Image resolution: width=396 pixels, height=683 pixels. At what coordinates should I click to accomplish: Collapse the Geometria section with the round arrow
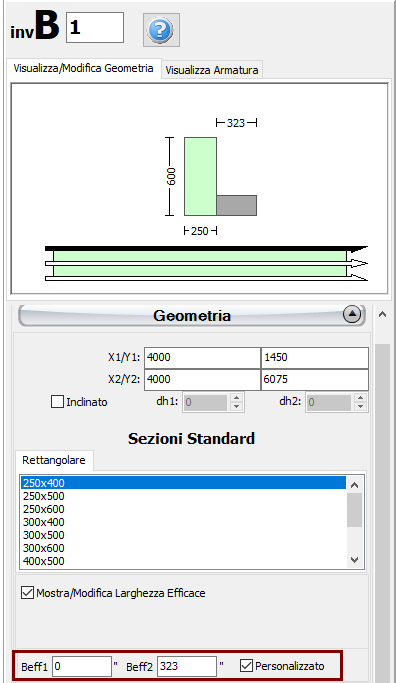coord(352,314)
